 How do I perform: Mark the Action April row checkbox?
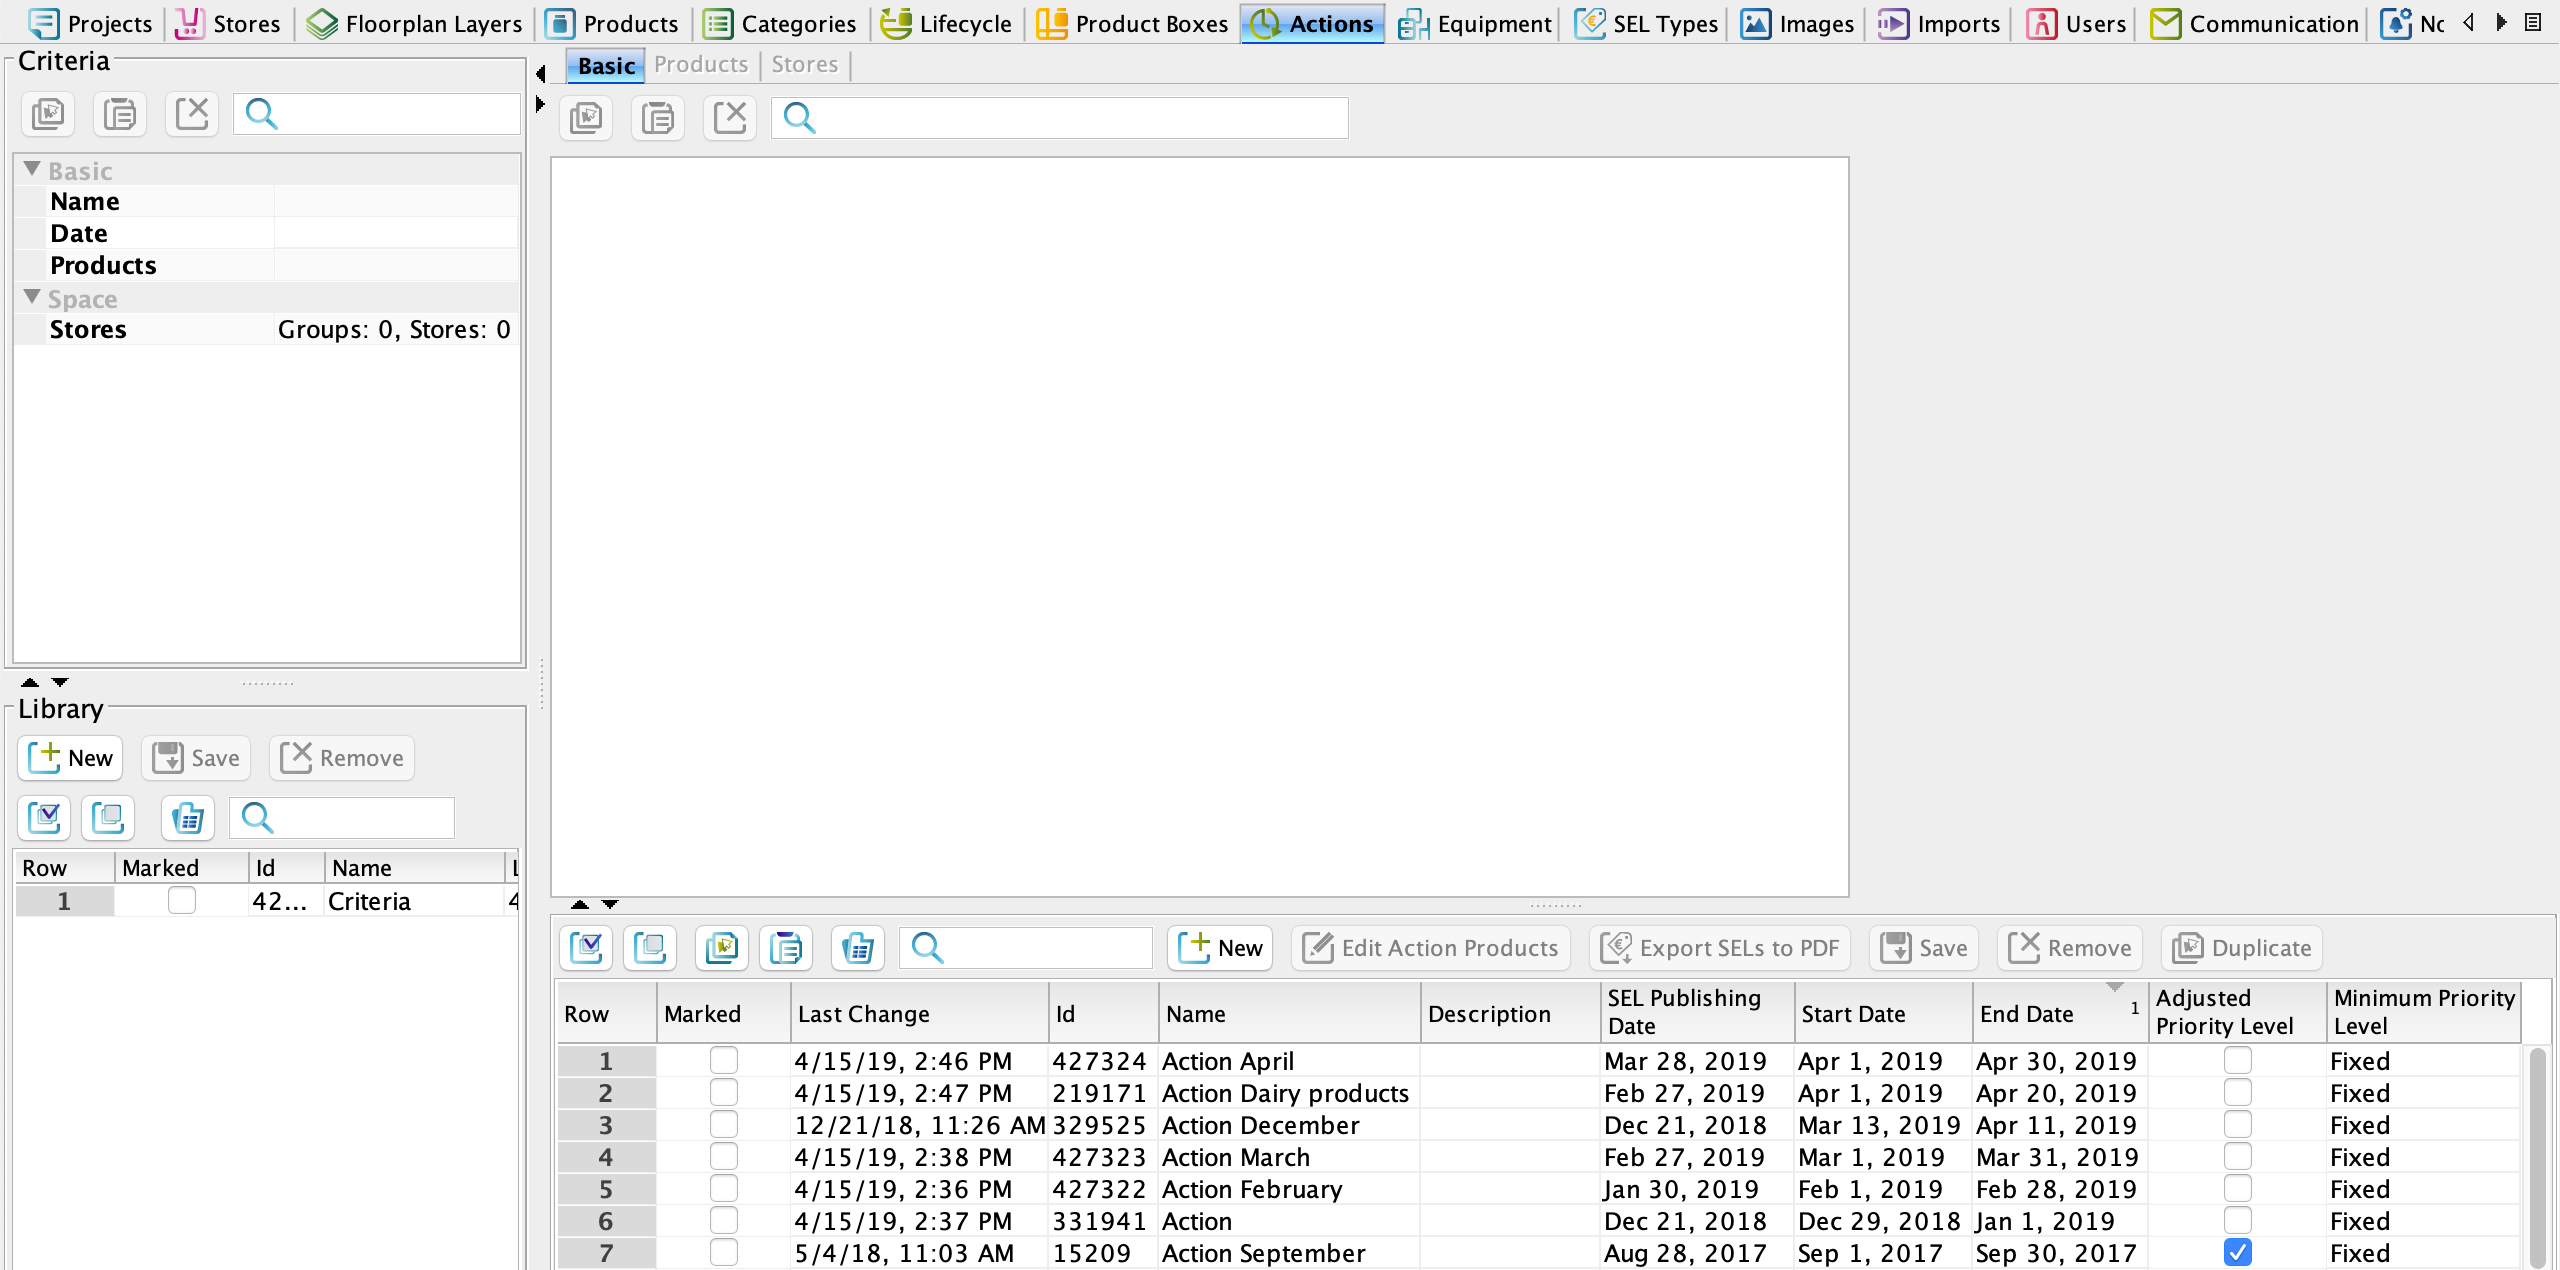[723, 1060]
